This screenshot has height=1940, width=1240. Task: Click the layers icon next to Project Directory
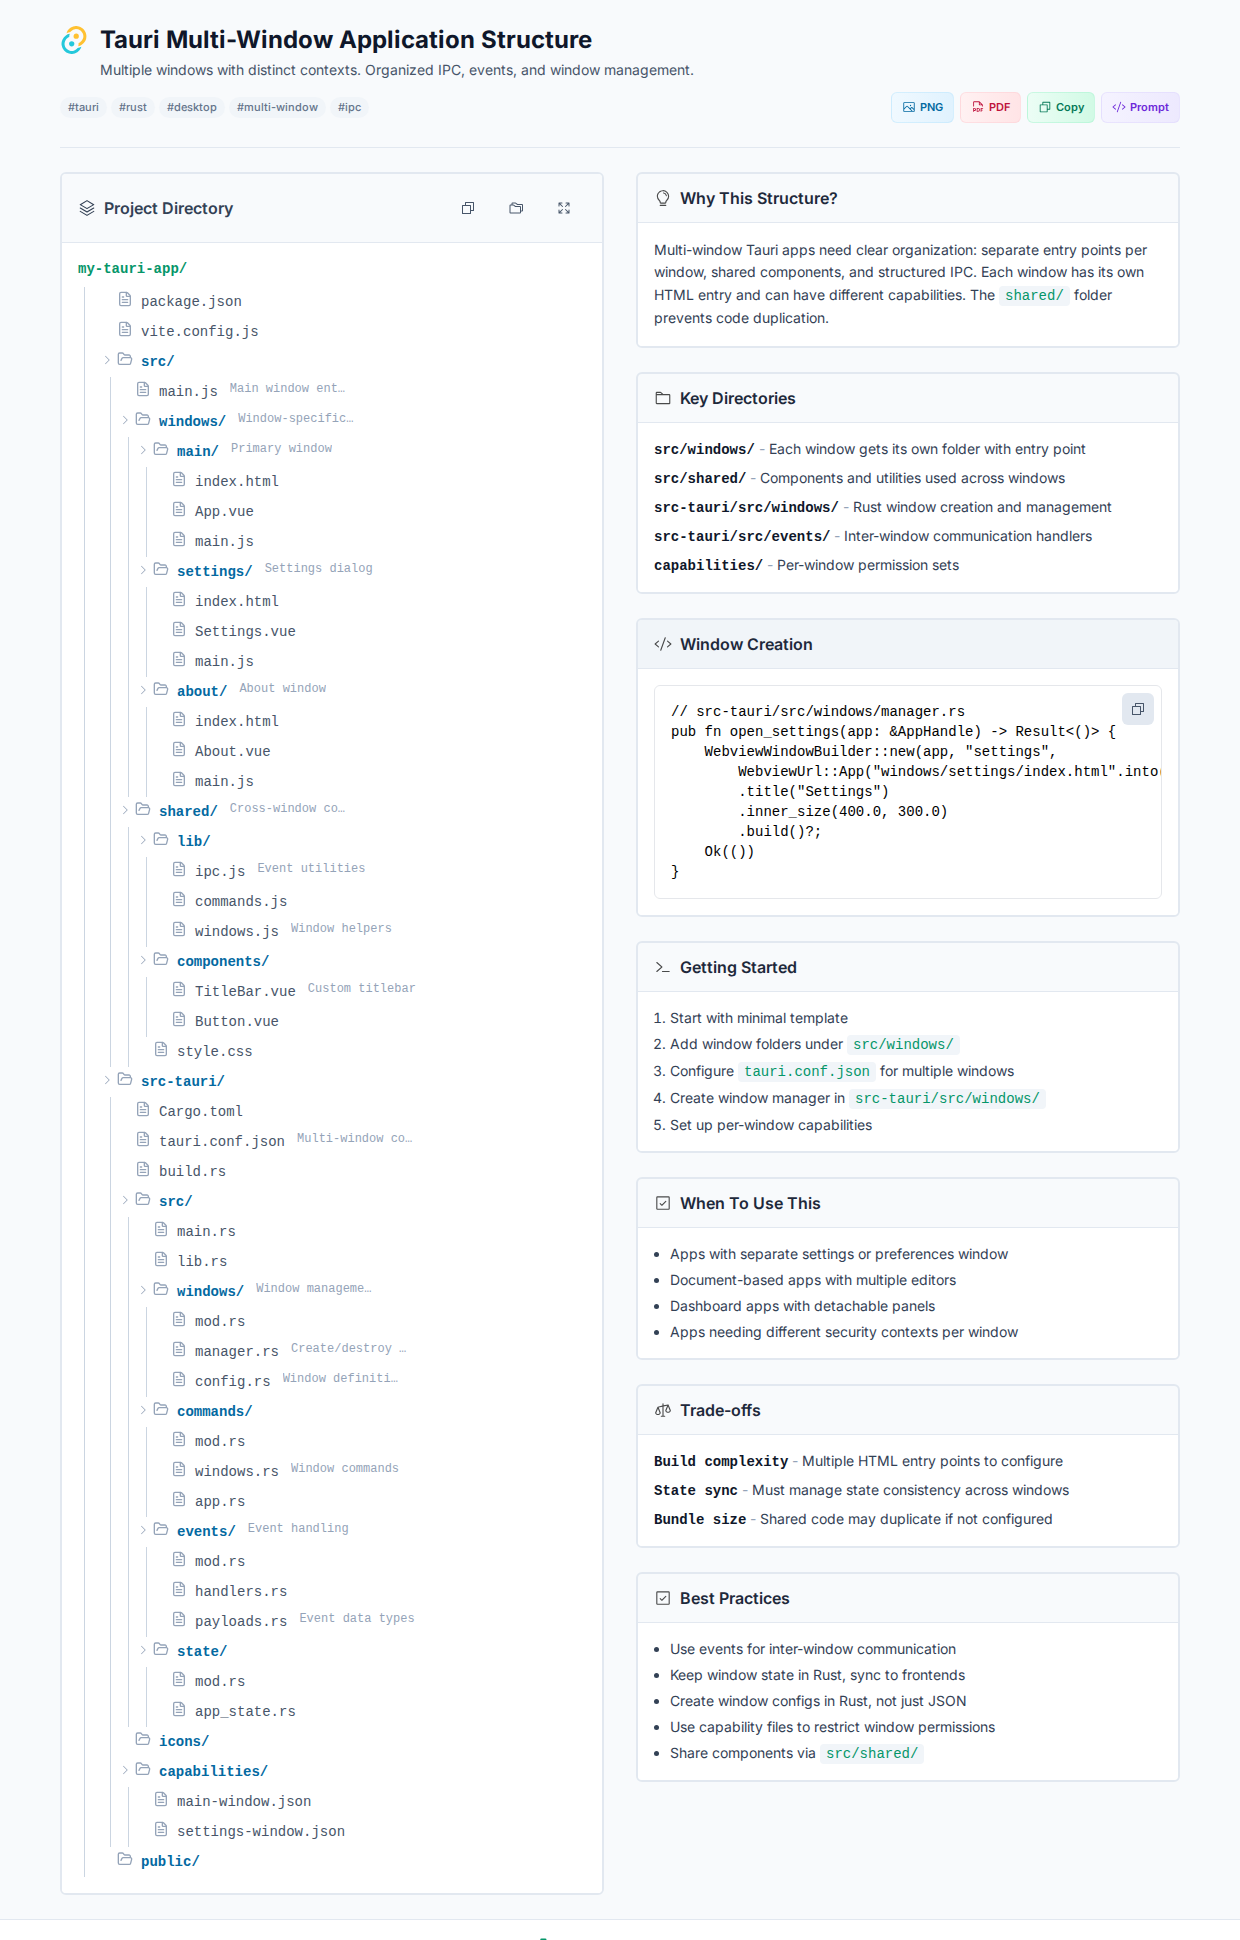click(x=87, y=208)
